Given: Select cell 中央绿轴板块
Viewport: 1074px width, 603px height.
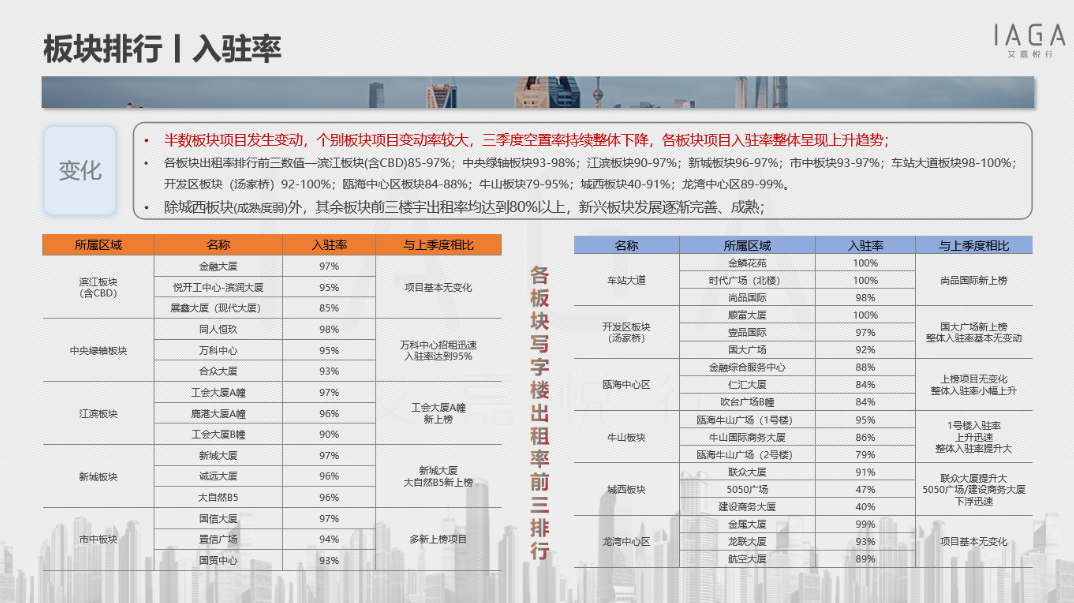Looking at the screenshot, I should tap(98, 350).
